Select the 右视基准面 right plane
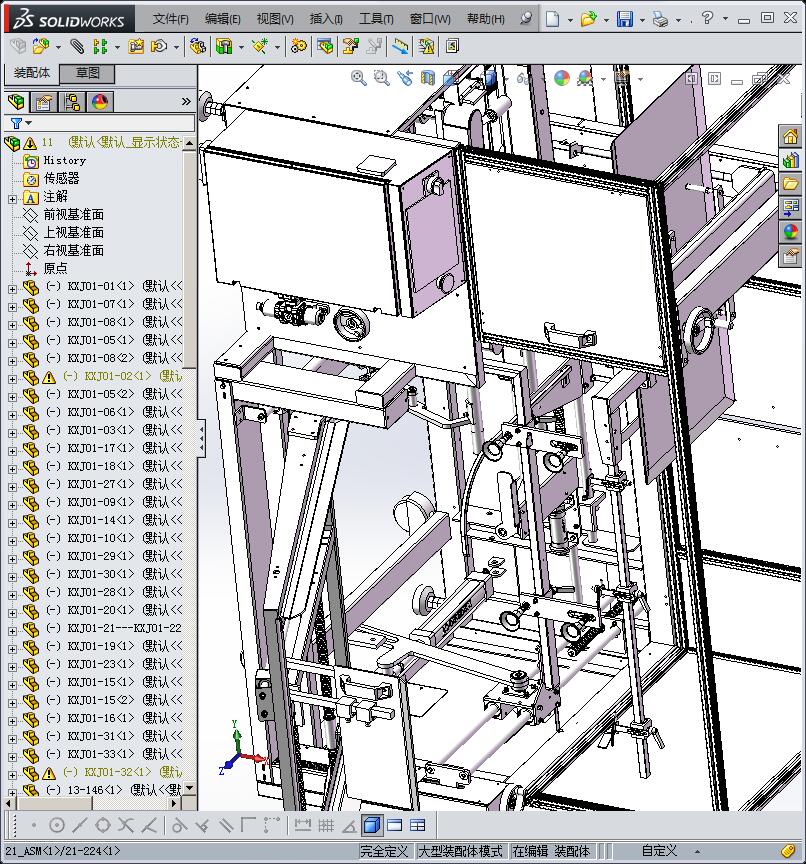Screen dimensions: 806x864 click(74, 251)
